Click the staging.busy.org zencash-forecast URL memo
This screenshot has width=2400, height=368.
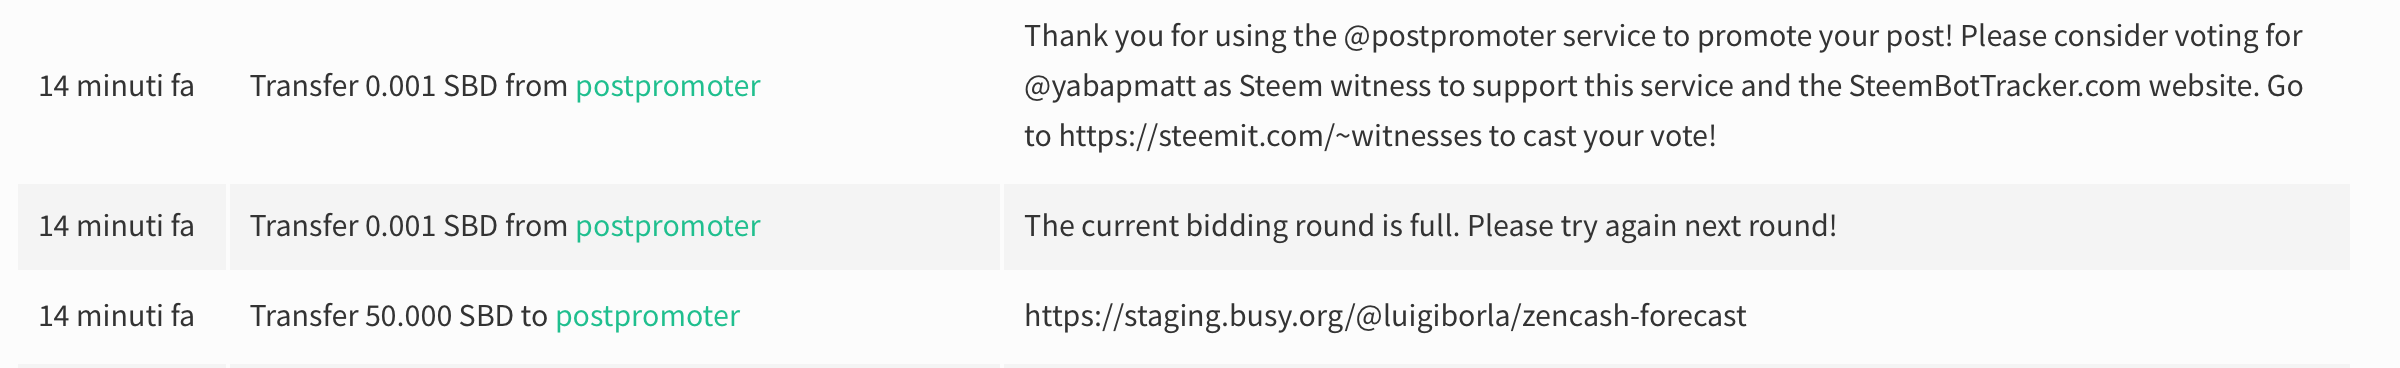click(1385, 316)
